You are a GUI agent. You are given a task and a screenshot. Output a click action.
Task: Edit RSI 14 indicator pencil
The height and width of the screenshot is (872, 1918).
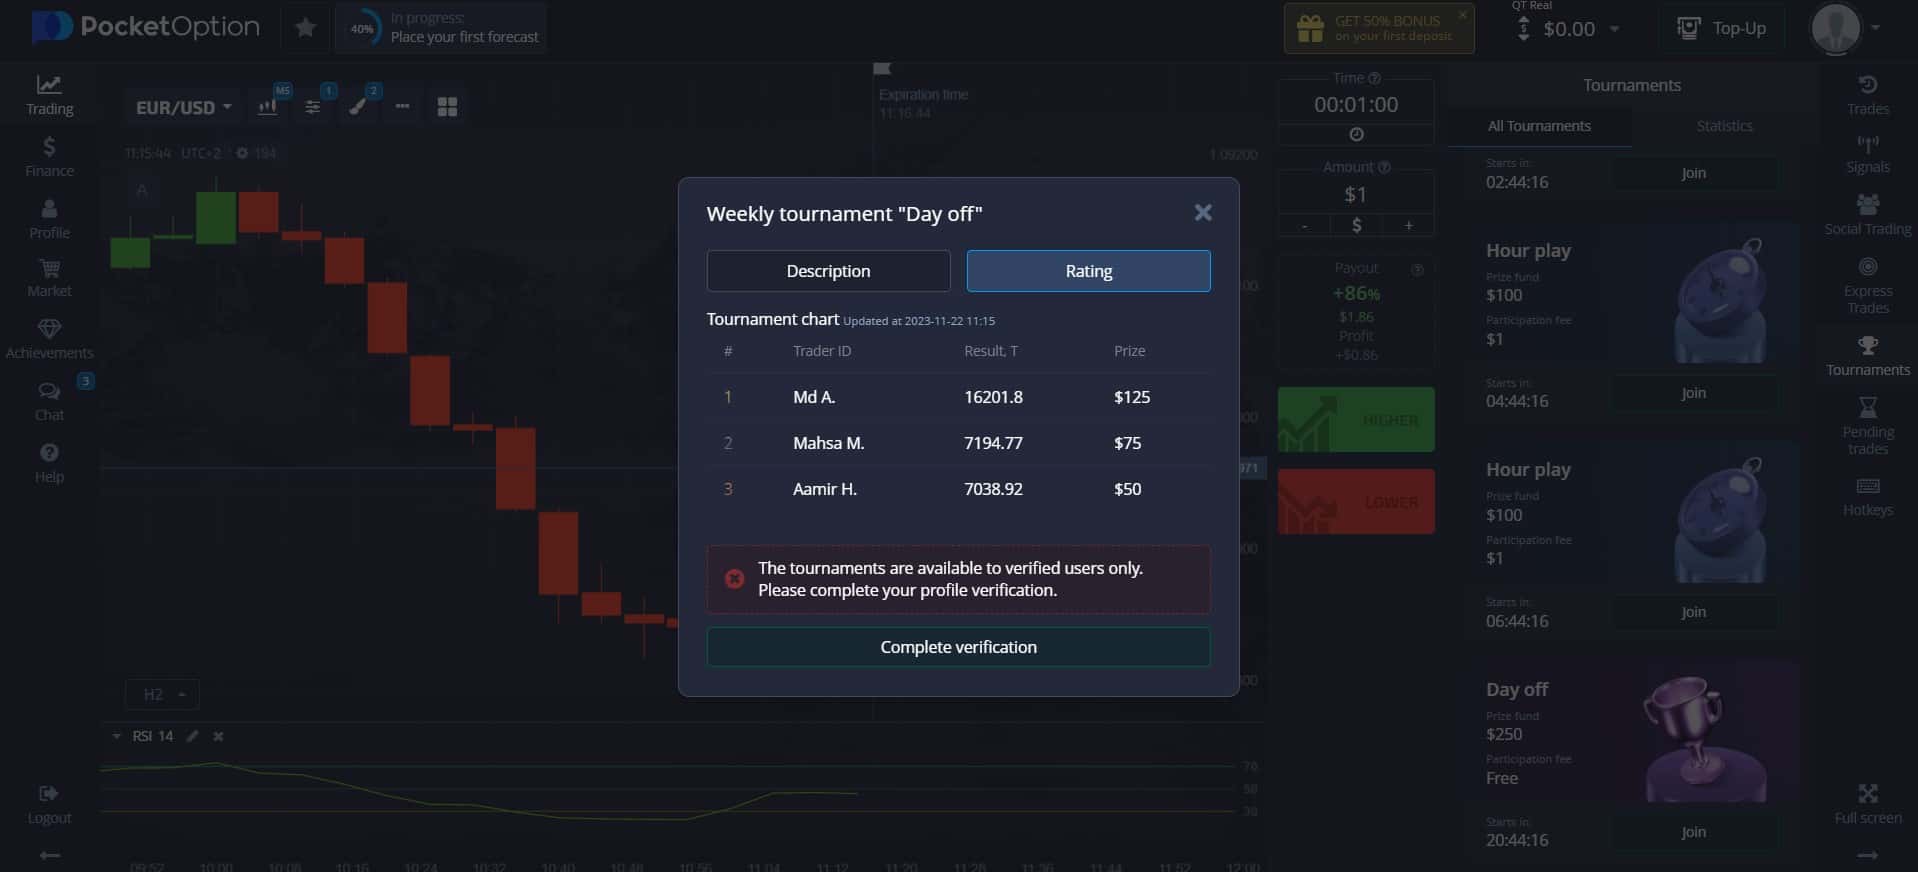(192, 736)
